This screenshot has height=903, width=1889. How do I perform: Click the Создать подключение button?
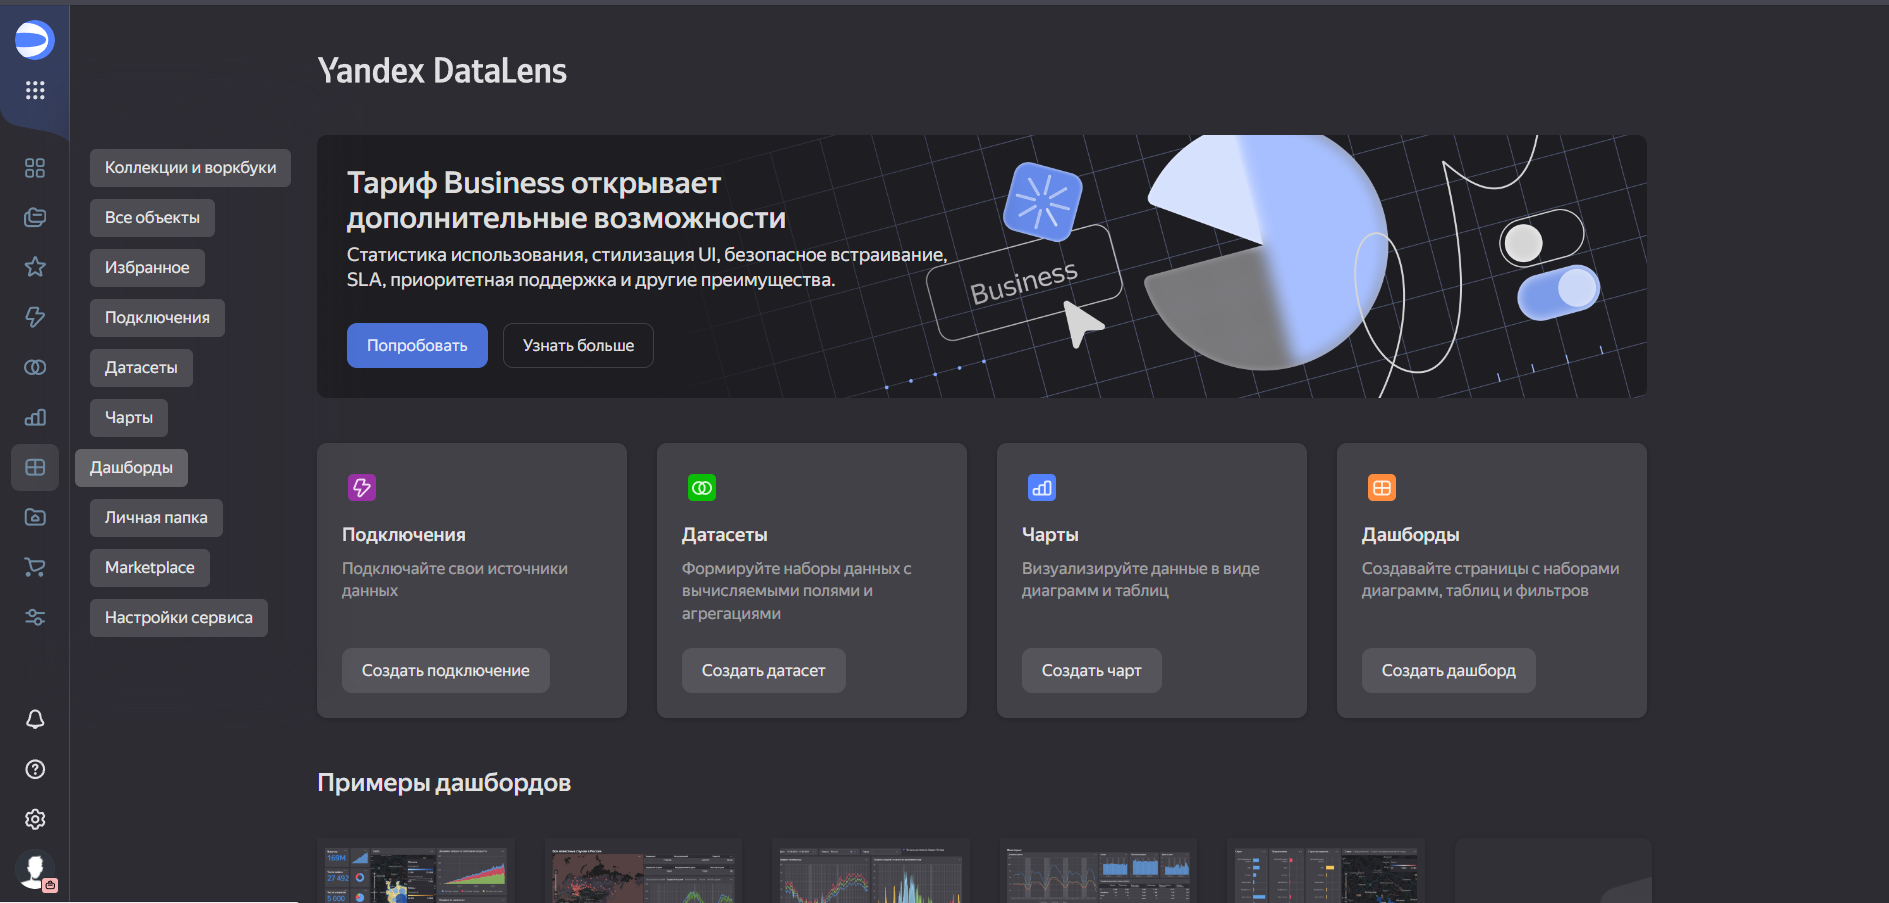[x=446, y=671]
